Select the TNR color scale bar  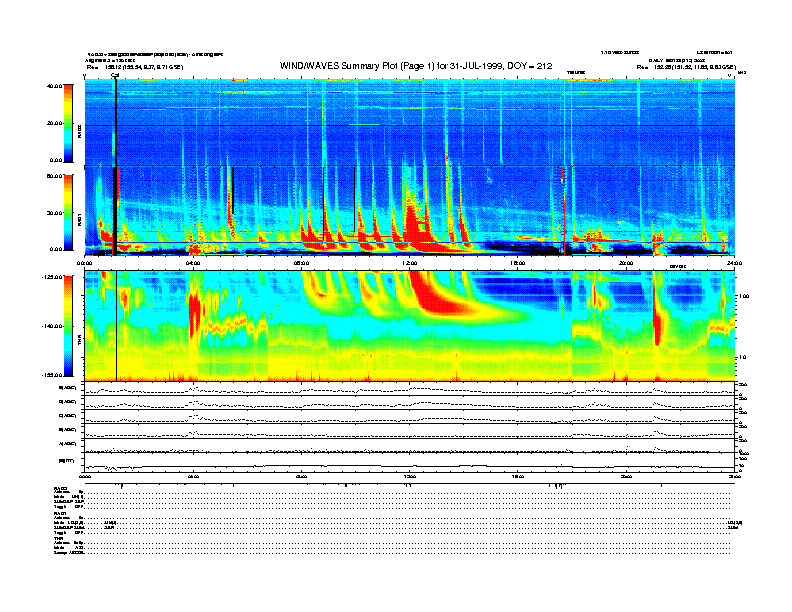(68, 326)
